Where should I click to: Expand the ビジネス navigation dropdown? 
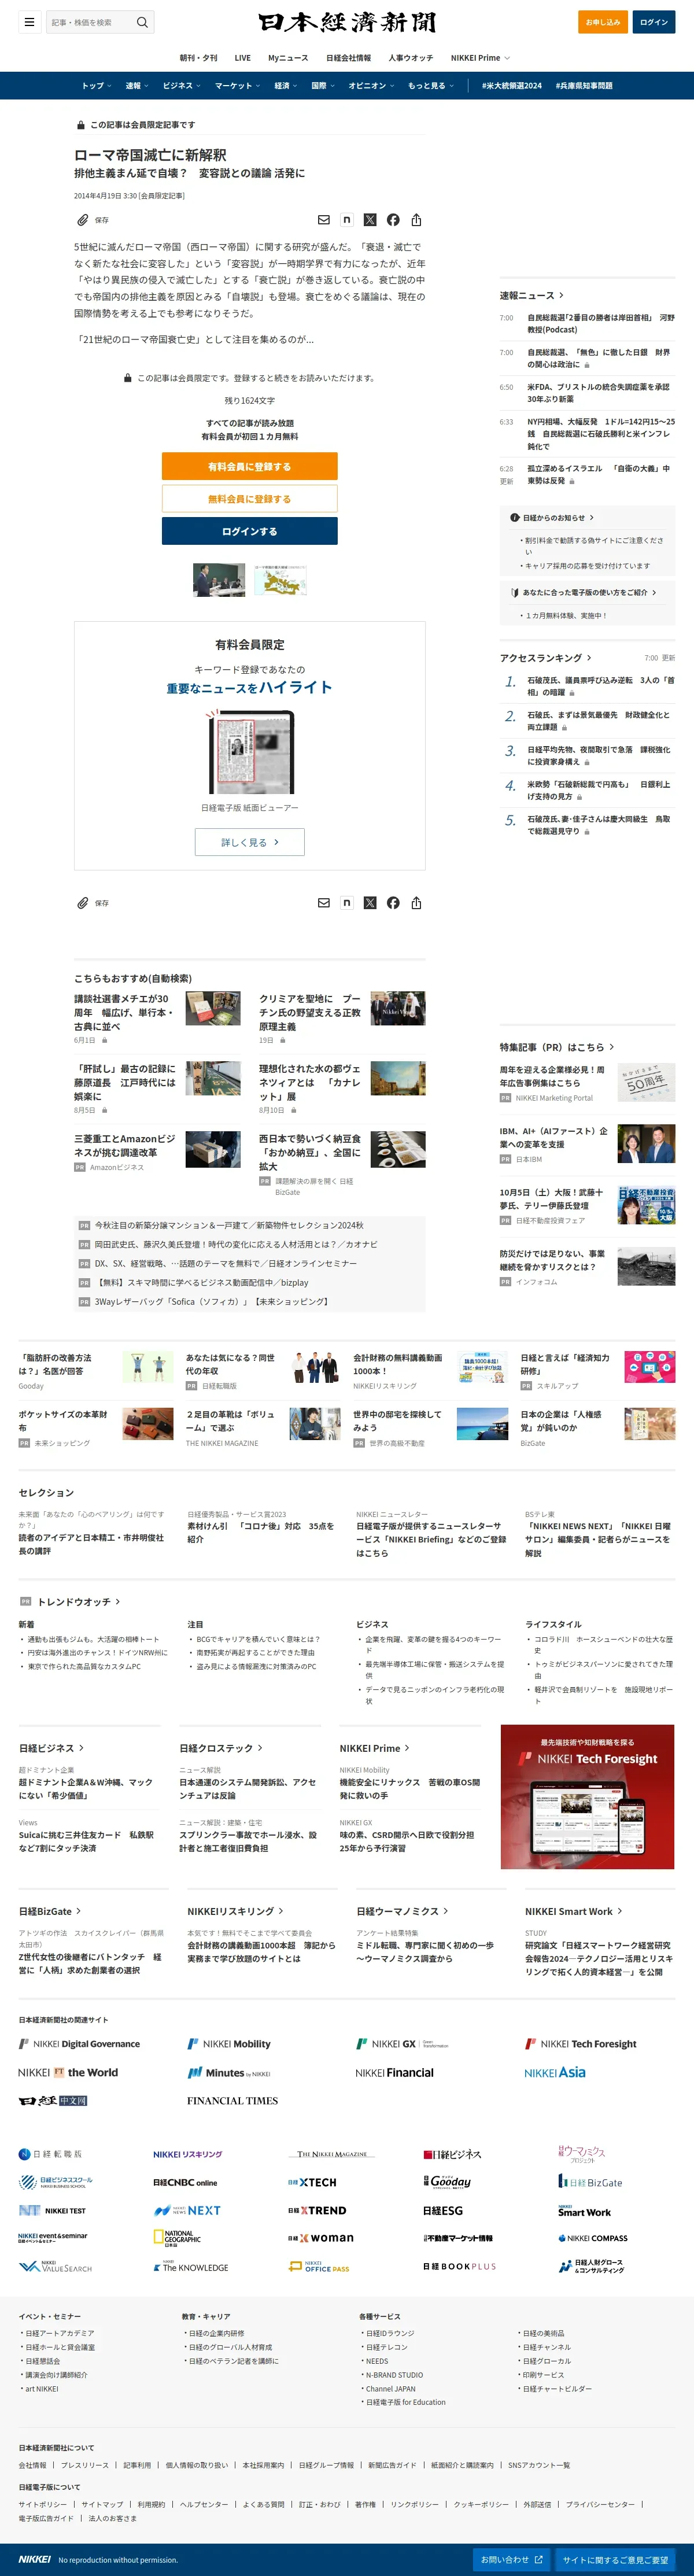(181, 86)
